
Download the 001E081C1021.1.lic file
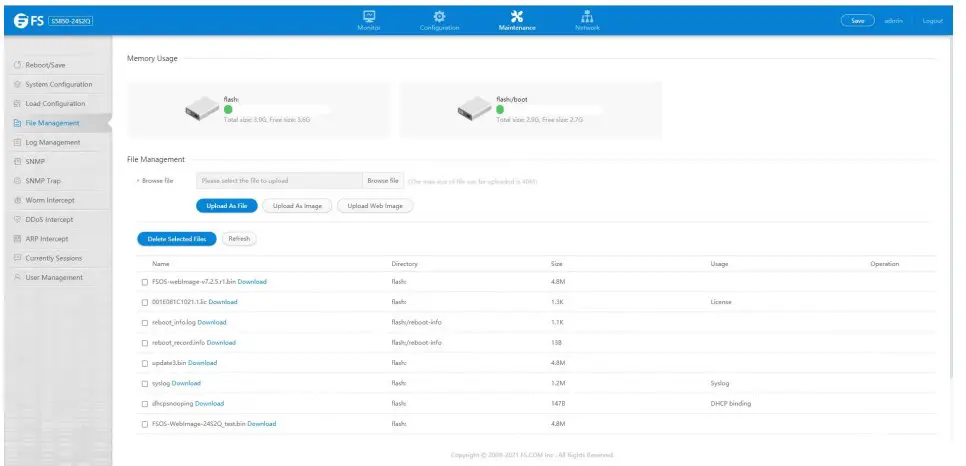(x=223, y=302)
